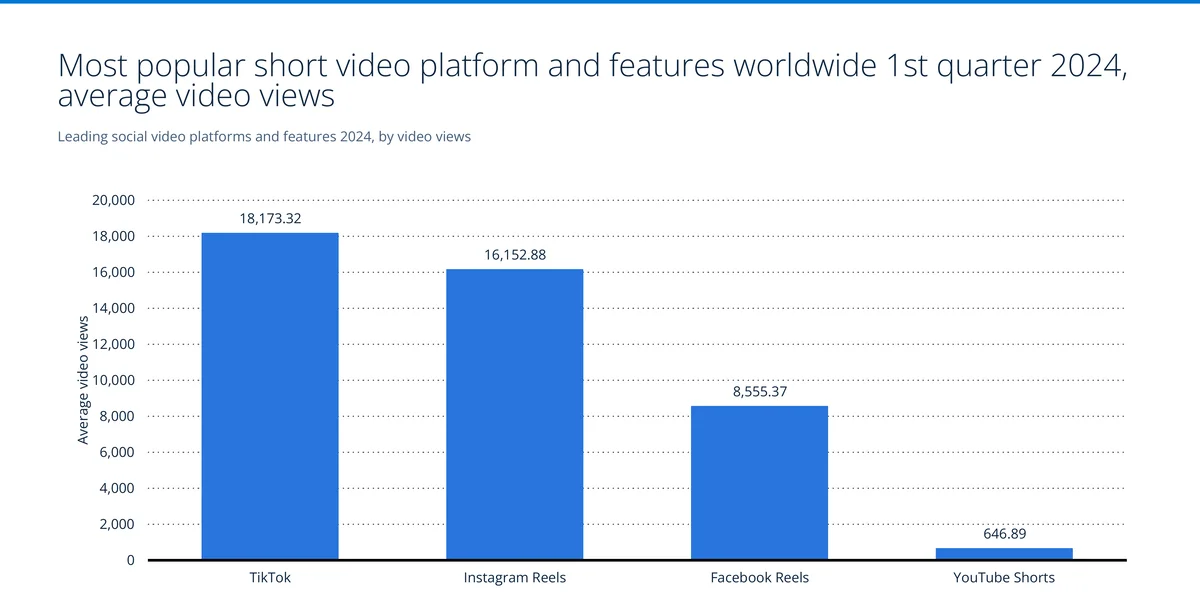Click the 0 y-axis tick label
This screenshot has width=1200, height=609.
point(131,560)
